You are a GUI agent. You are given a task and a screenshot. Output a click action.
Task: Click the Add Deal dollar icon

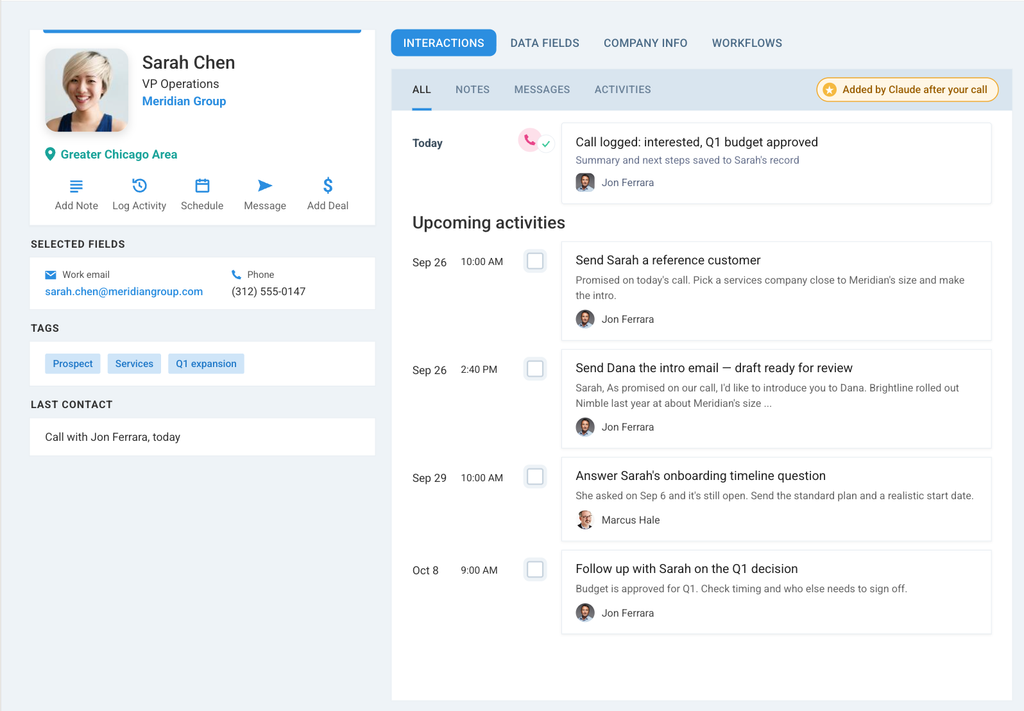tap(328, 185)
